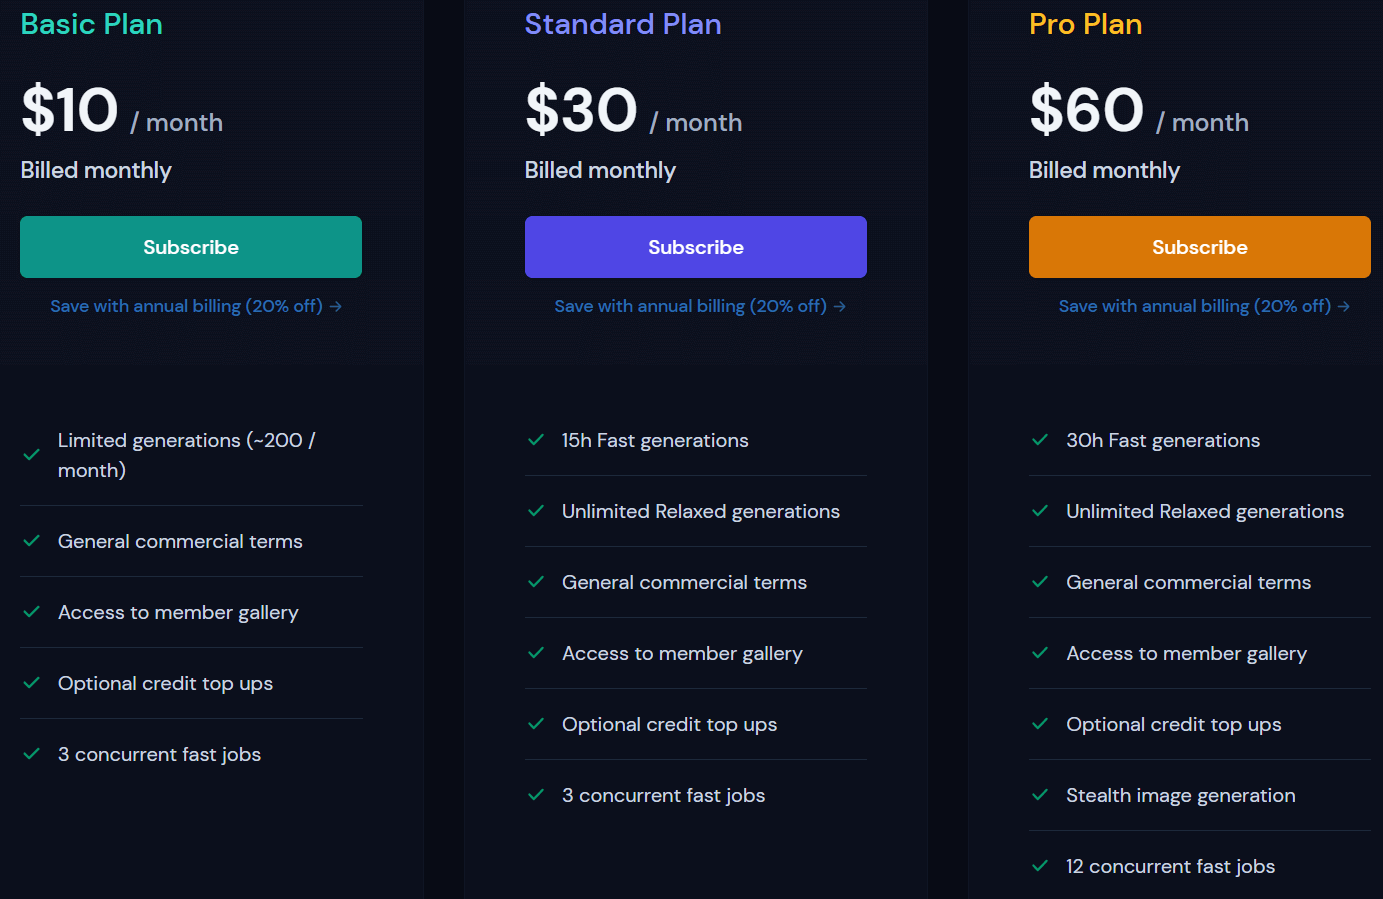Click Standard Plan's Unlimited Relaxed generations feature
This screenshot has width=1383, height=899.
point(700,511)
